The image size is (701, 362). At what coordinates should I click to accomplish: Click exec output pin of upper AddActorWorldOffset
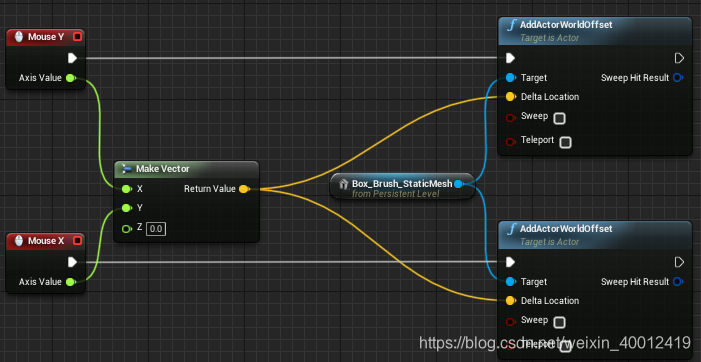click(x=679, y=58)
